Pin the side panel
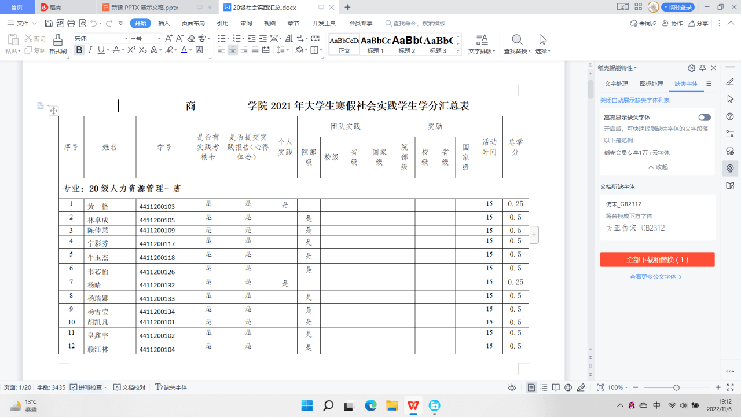This screenshot has width=742, height=418. click(702, 68)
